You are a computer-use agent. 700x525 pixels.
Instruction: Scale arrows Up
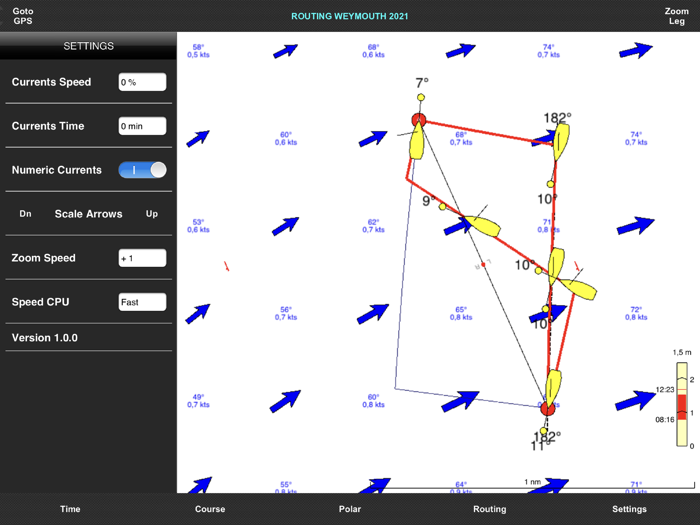click(x=152, y=214)
